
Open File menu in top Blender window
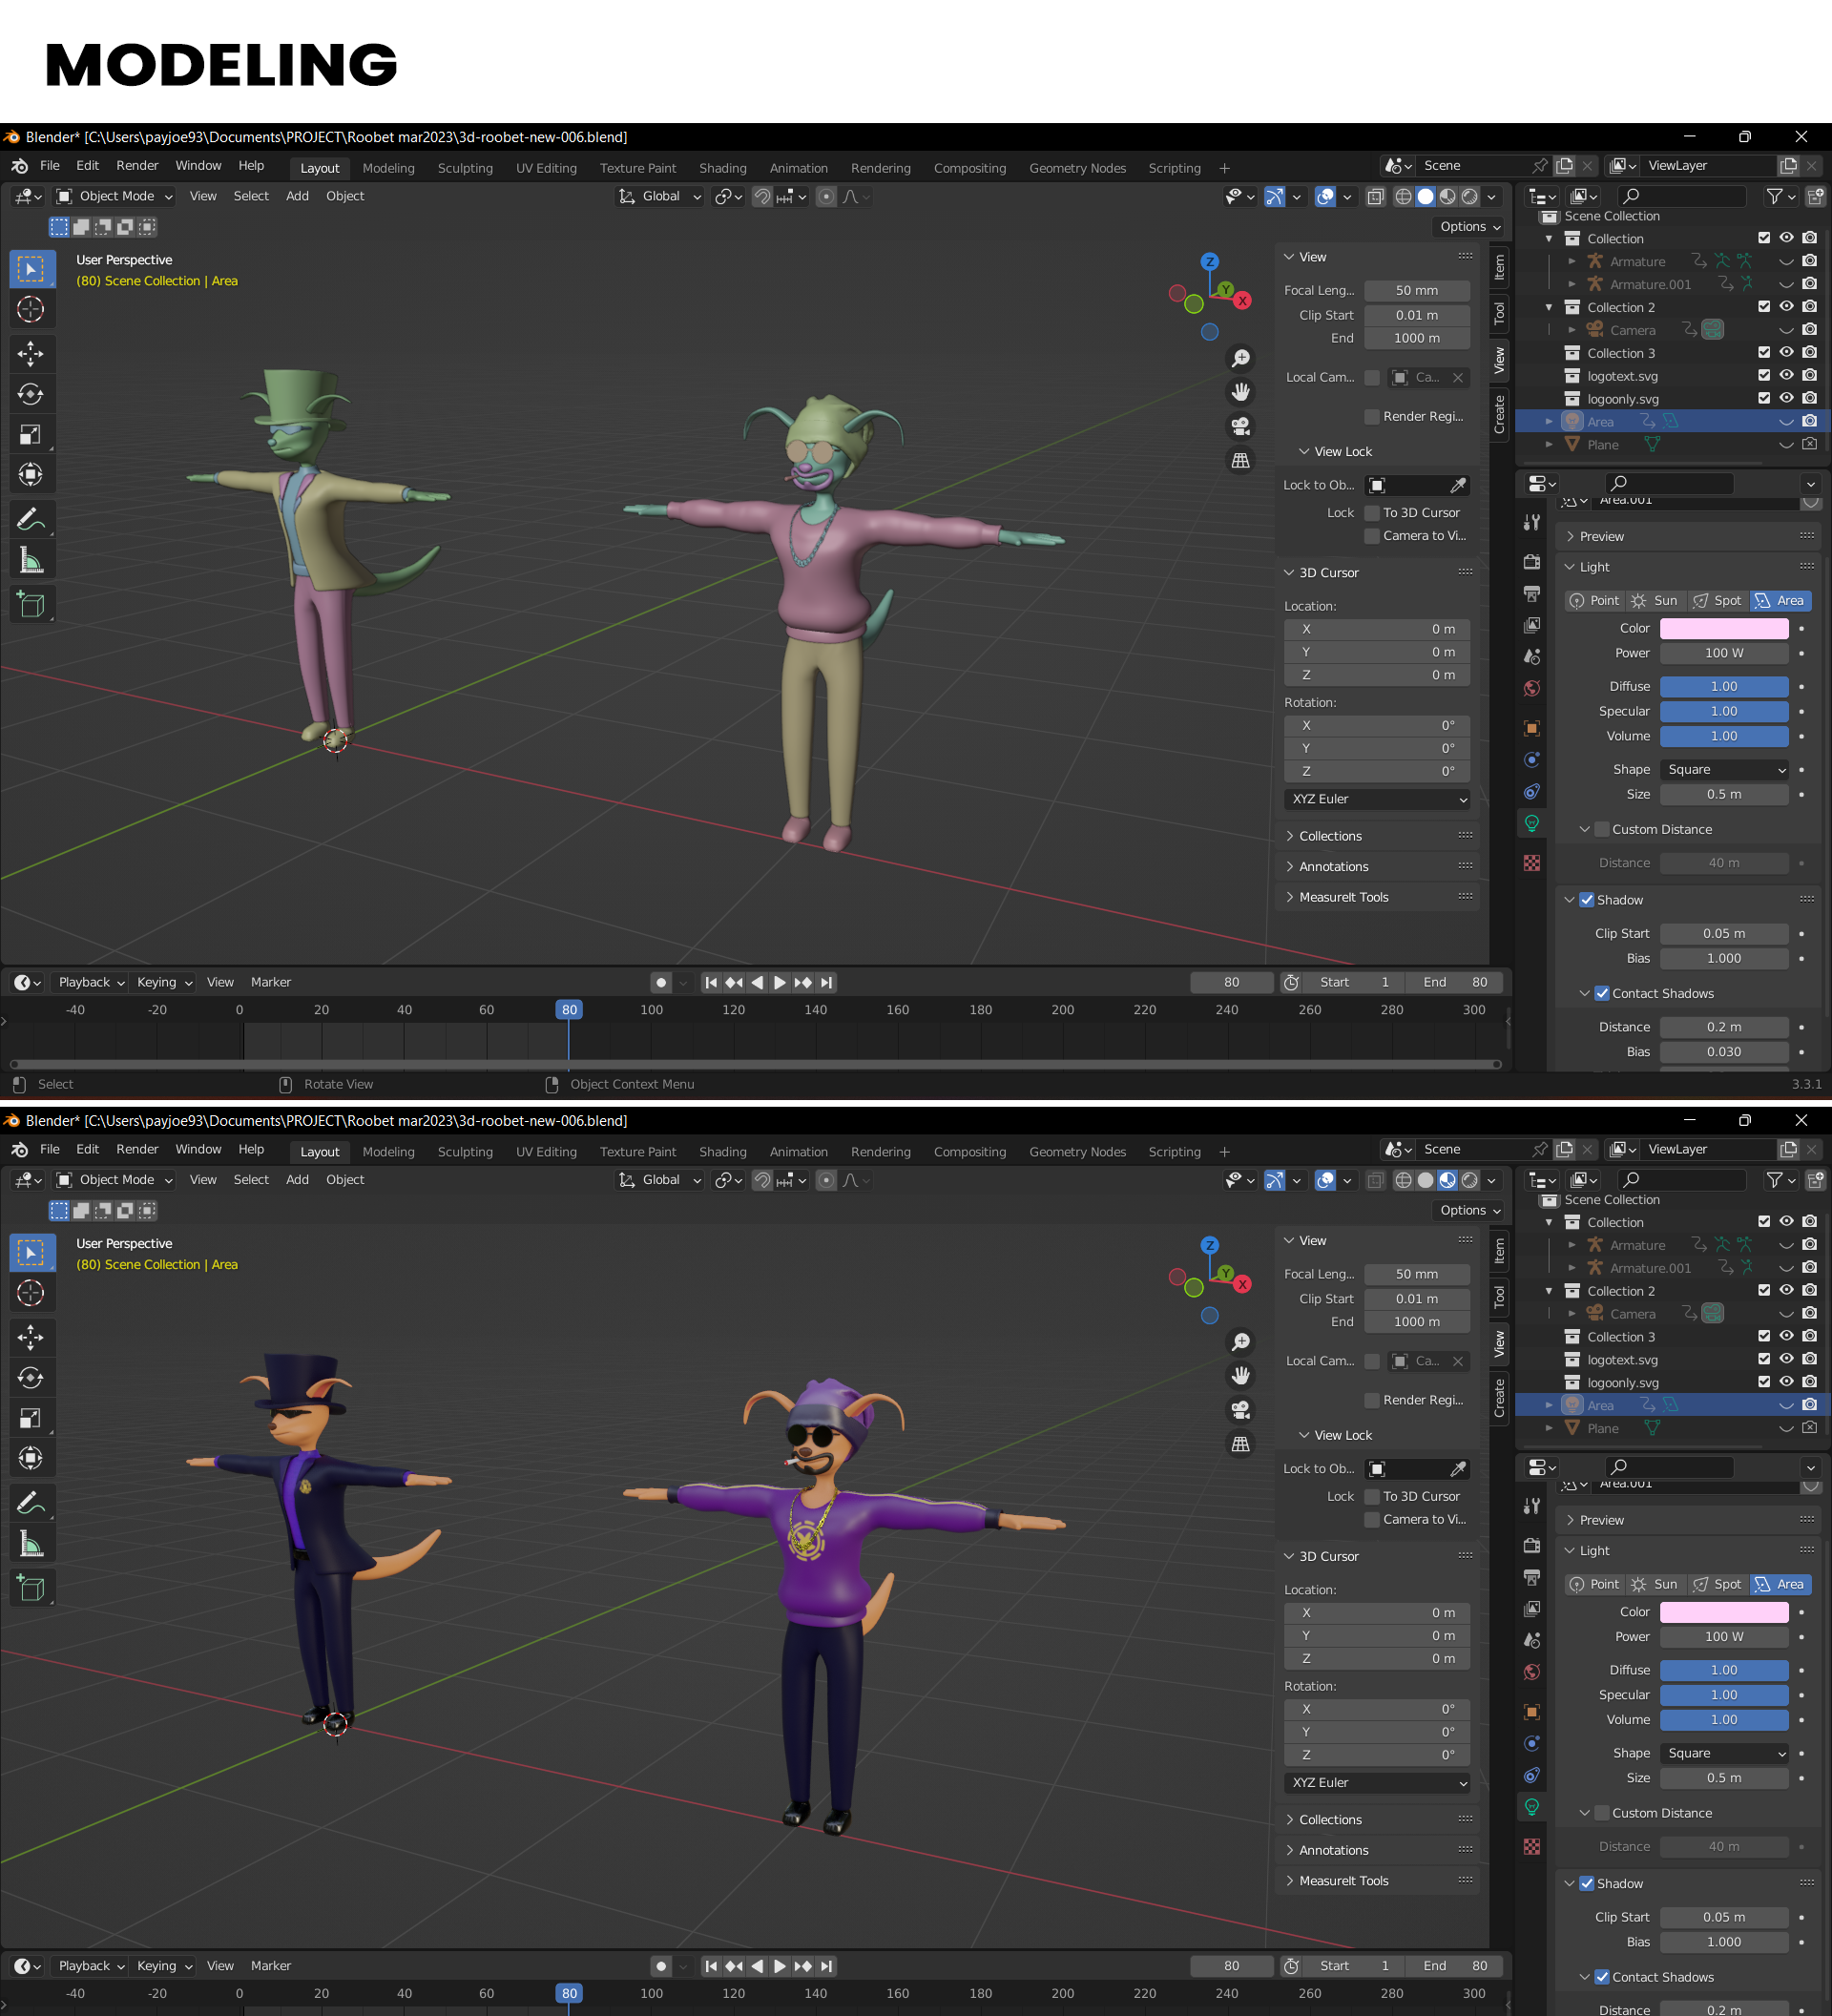point(50,166)
